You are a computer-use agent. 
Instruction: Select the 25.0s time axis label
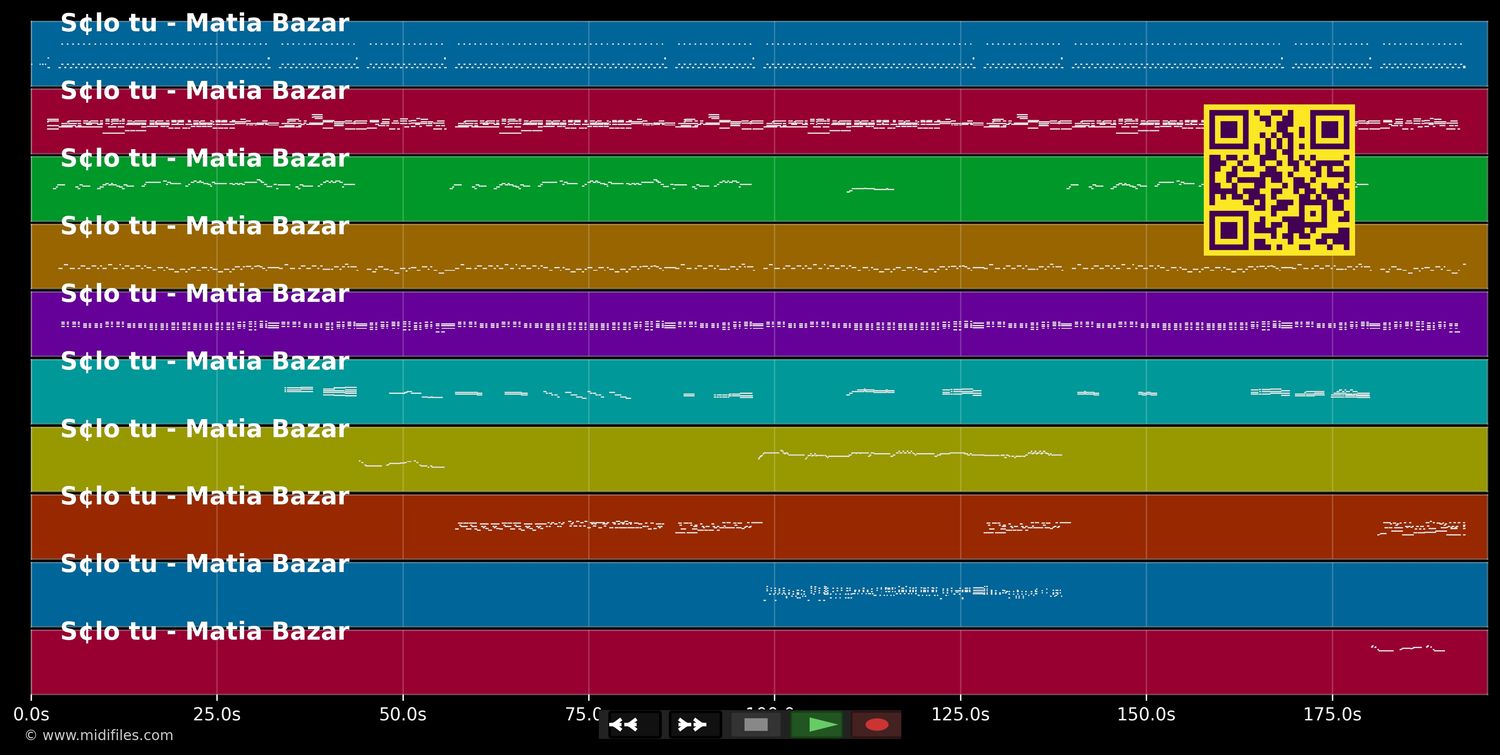pos(217,715)
